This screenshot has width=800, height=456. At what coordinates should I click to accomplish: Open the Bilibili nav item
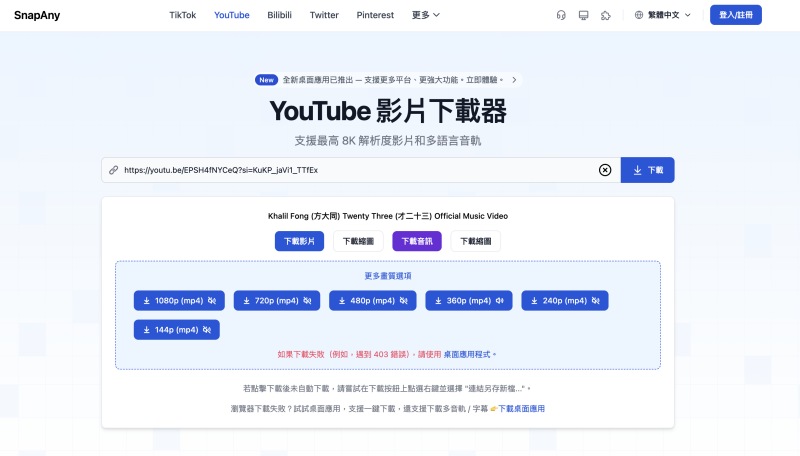click(280, 15)
